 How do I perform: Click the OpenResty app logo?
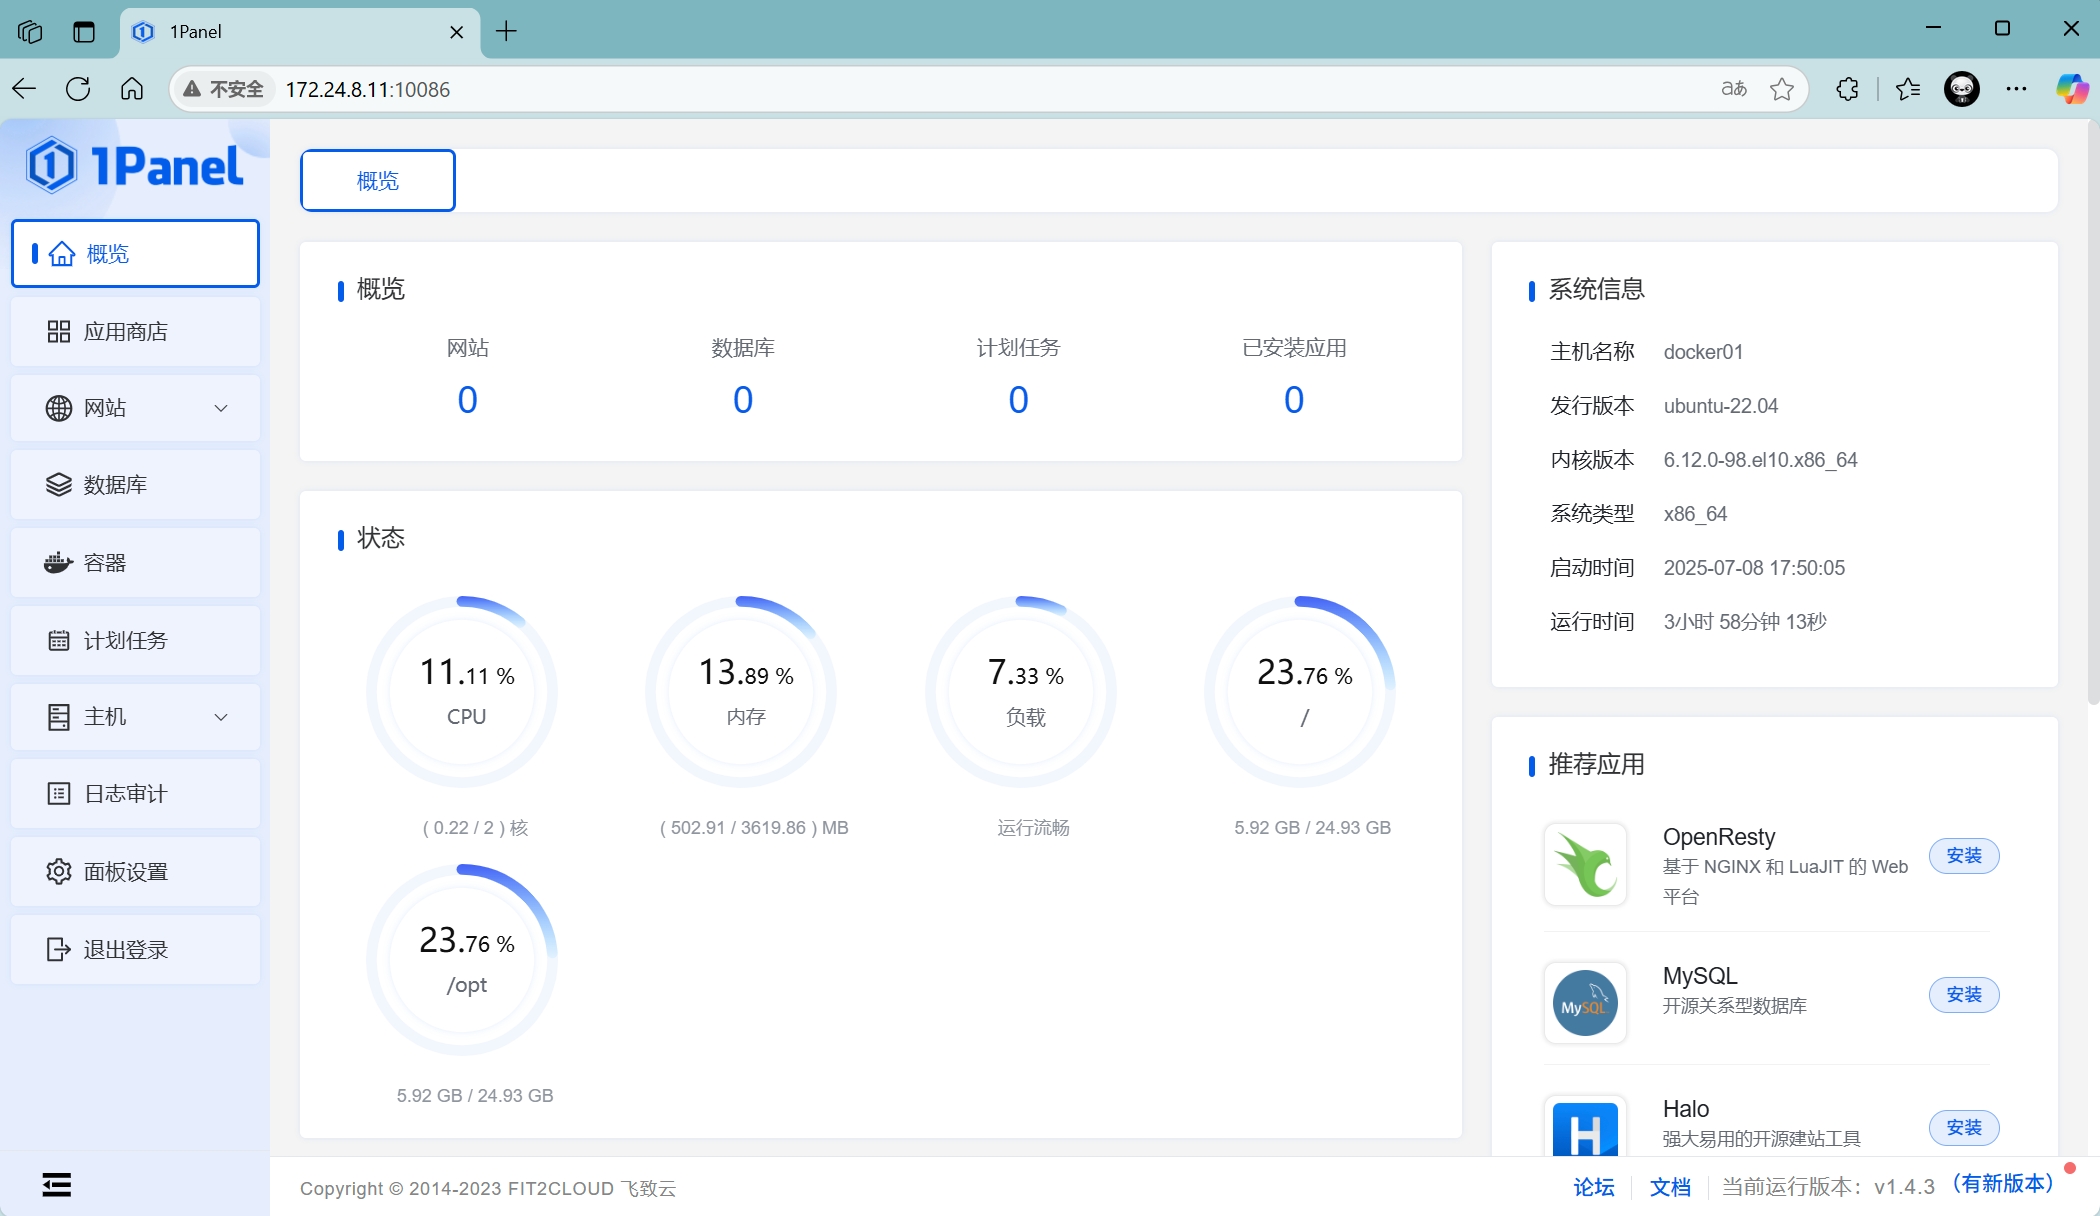(1585, 864)
